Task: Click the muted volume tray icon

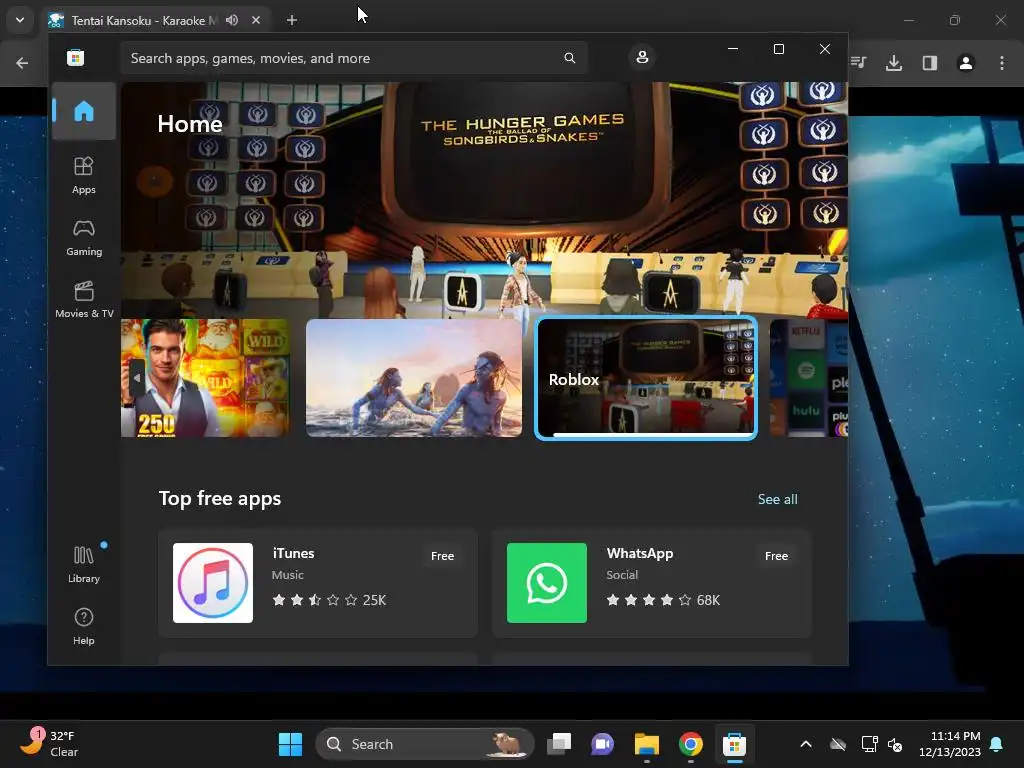Action: (895, 744)
